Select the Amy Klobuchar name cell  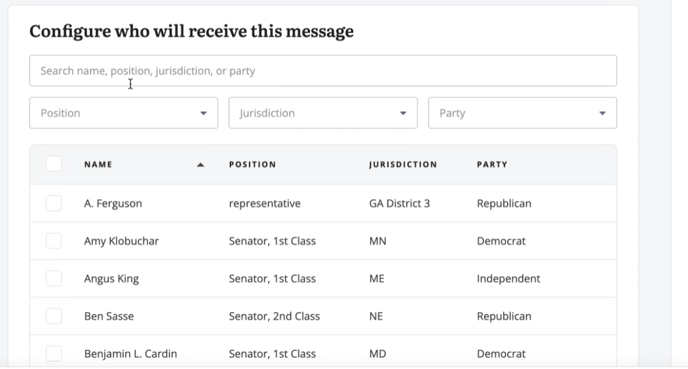[122, 241]
